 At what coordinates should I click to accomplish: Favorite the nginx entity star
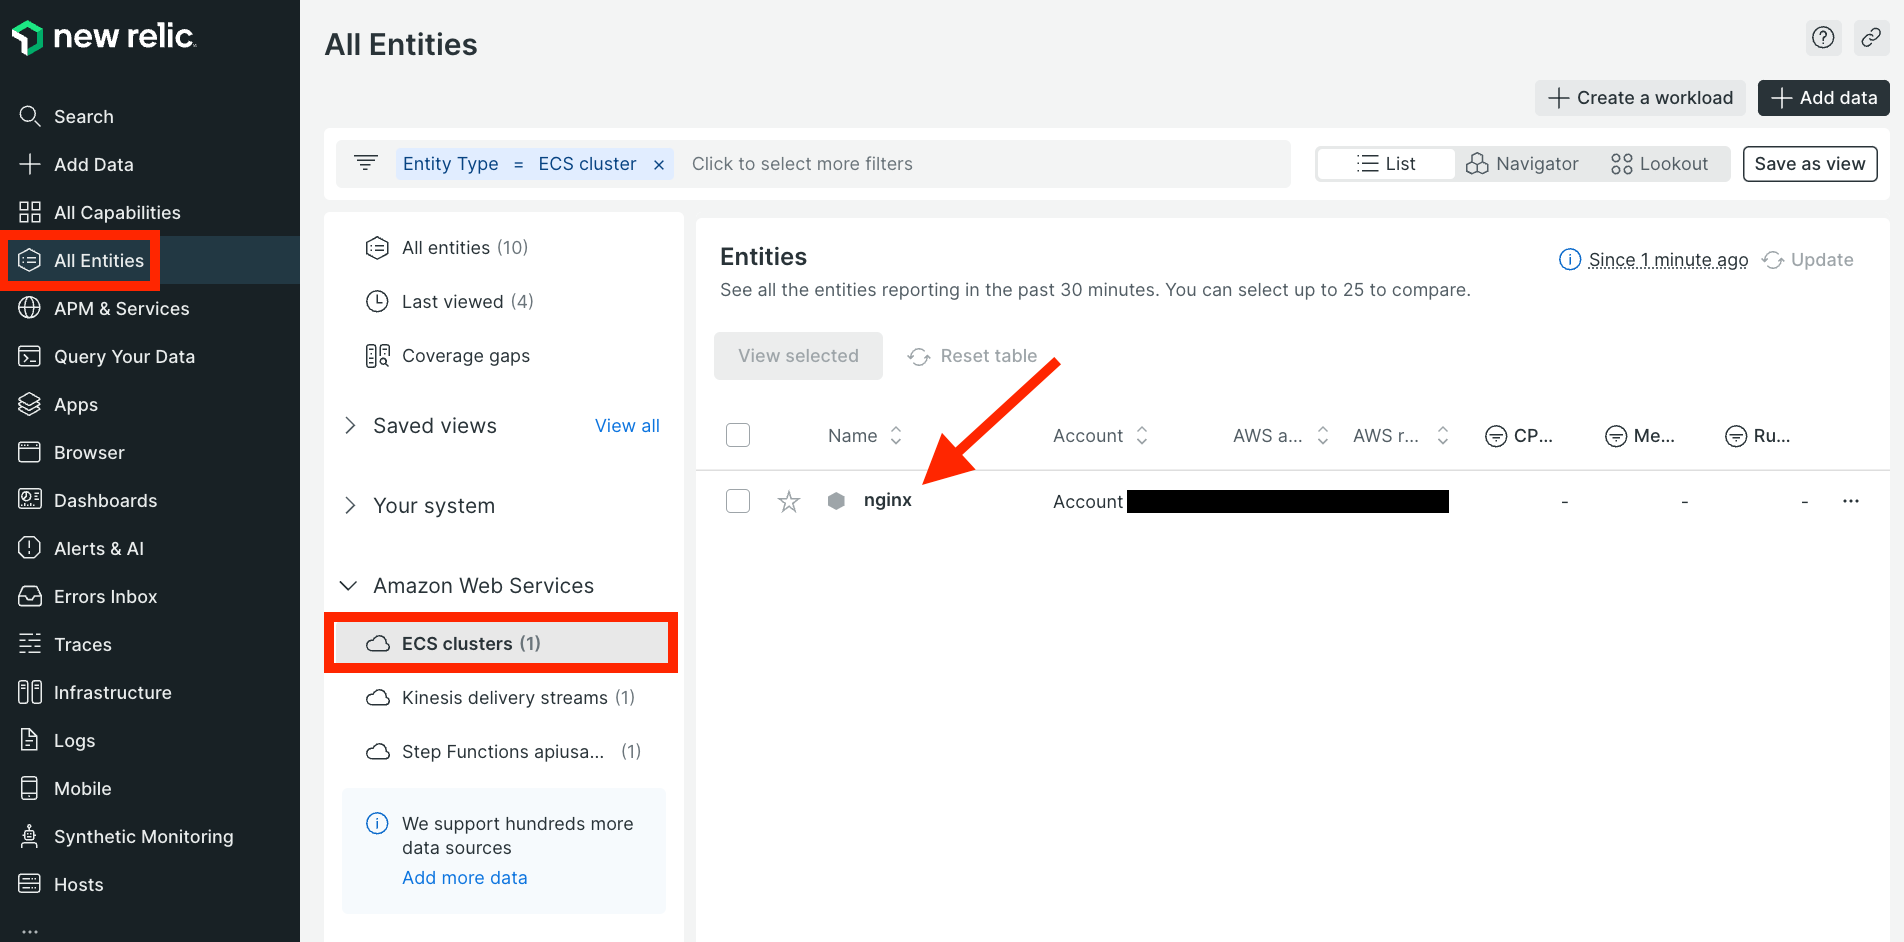click(789, 501)
